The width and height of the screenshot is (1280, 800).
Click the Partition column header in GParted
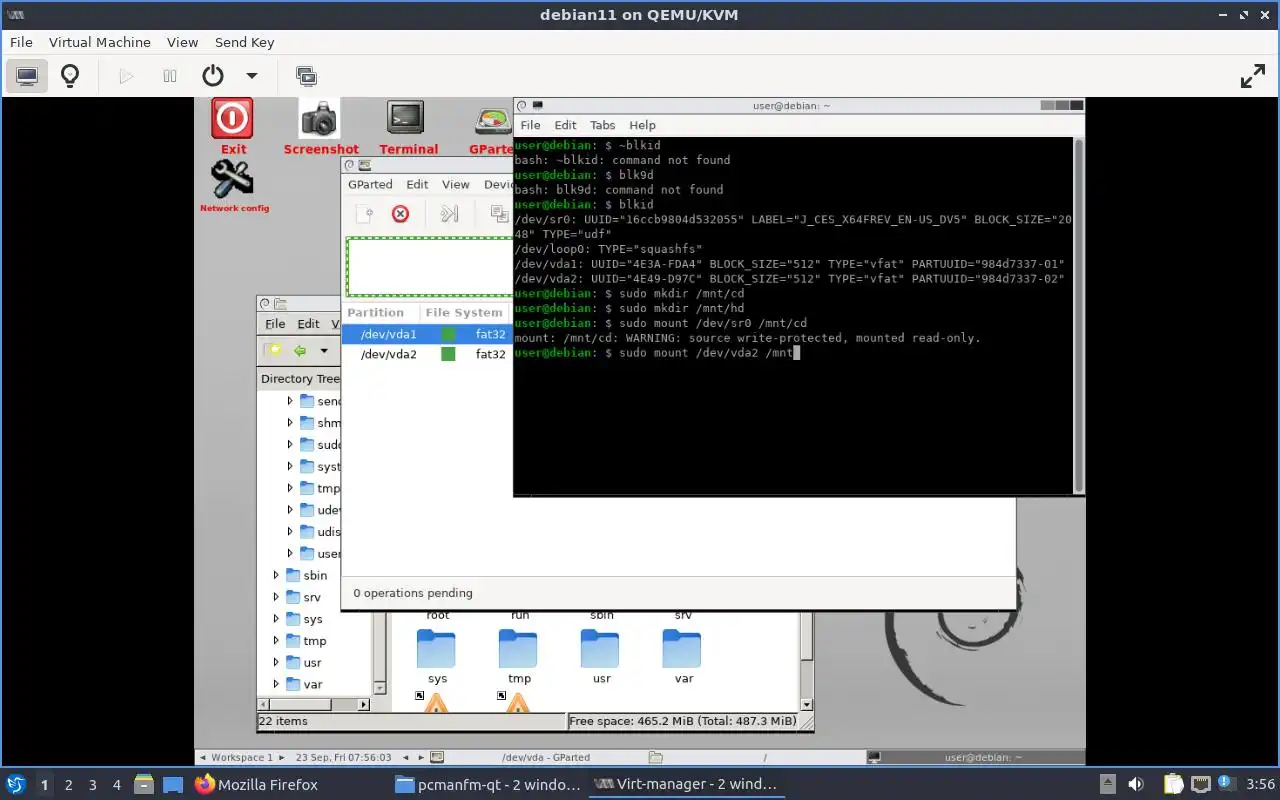(x=381, y=312)
